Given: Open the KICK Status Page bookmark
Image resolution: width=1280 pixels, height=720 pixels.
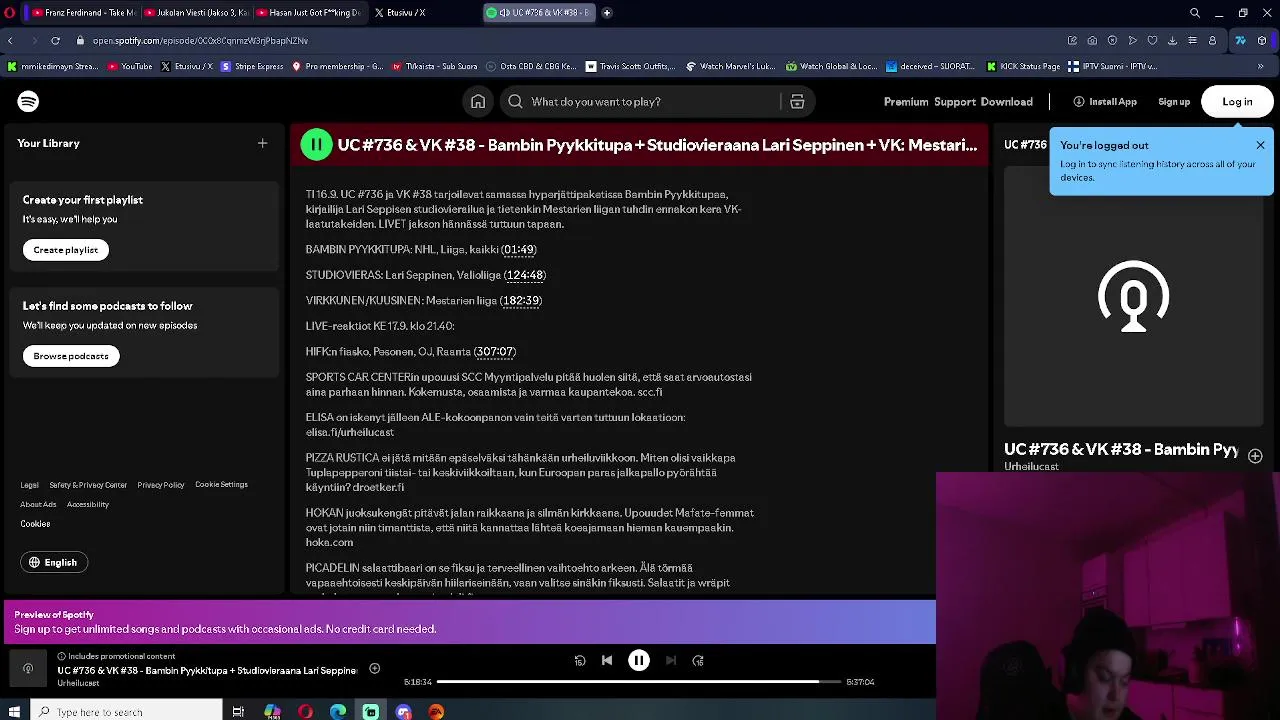Looking at the screenshot, I should 1023,66.
